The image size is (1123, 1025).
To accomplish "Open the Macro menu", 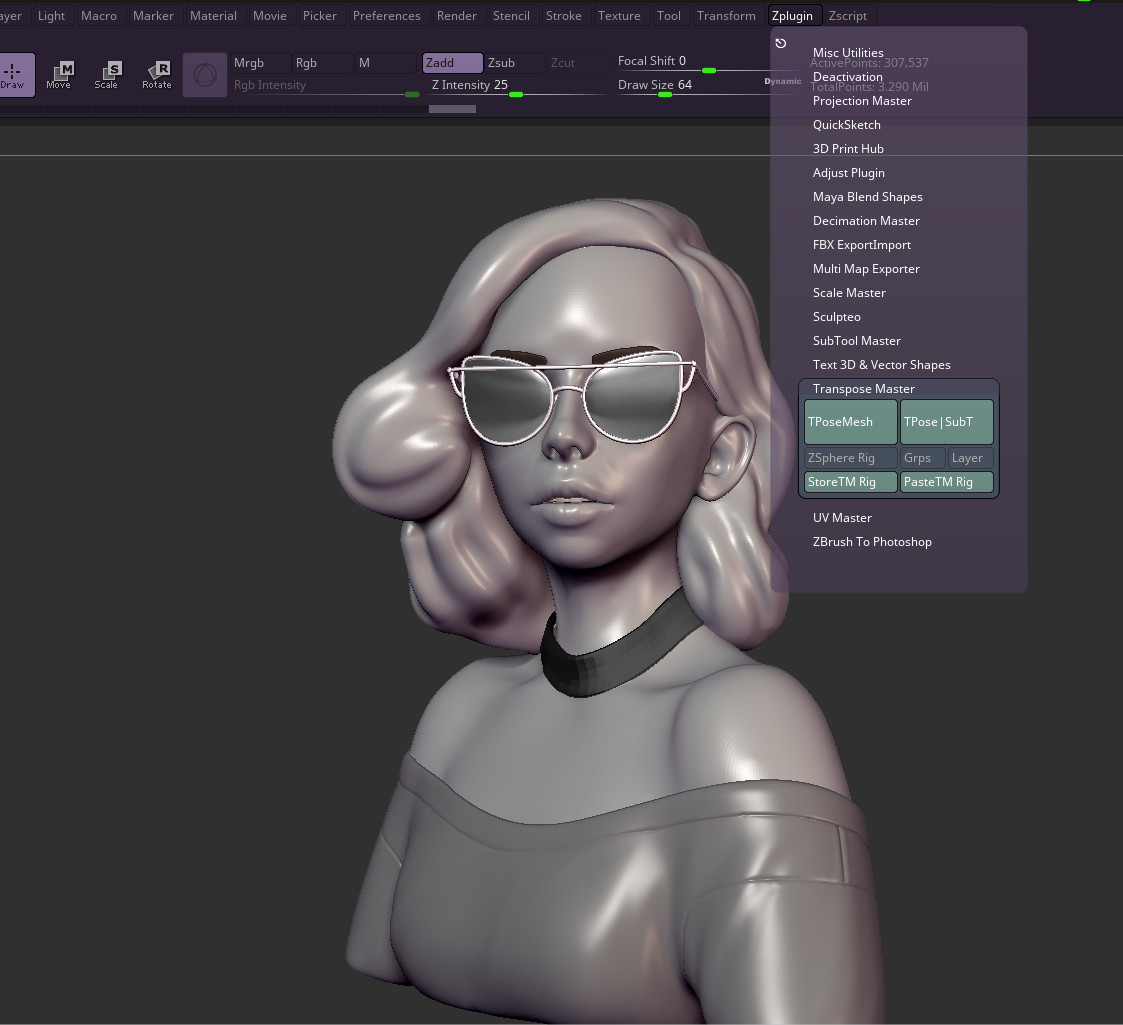I will [99, 16].
